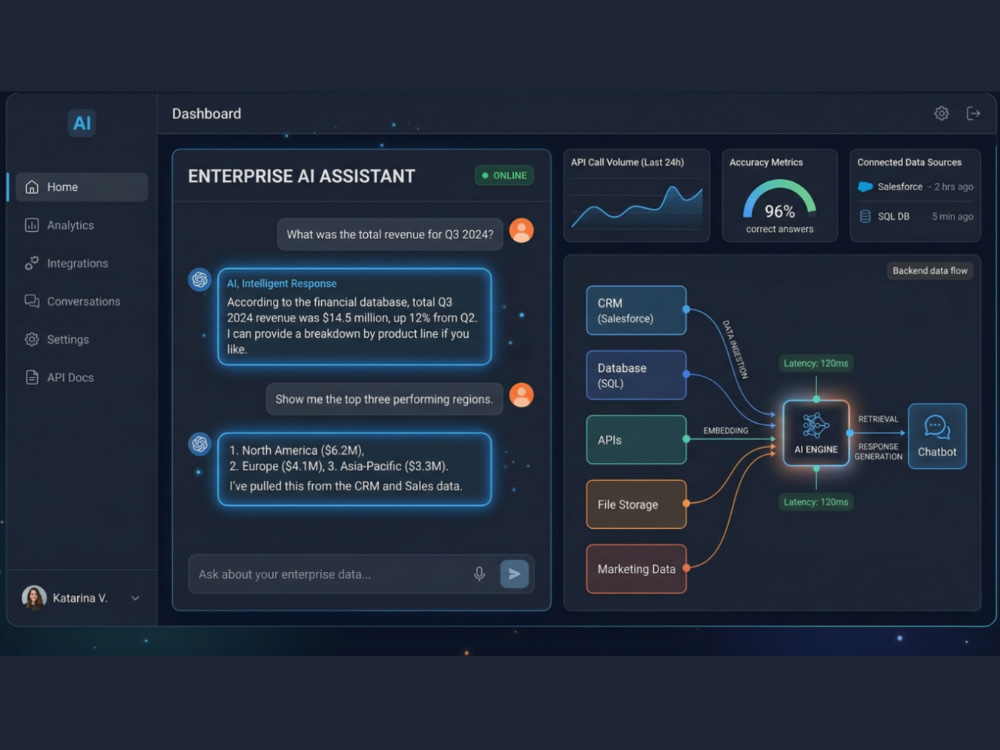Select the Chatbot node
This screenshot has width=1000, height=750.
937,436
